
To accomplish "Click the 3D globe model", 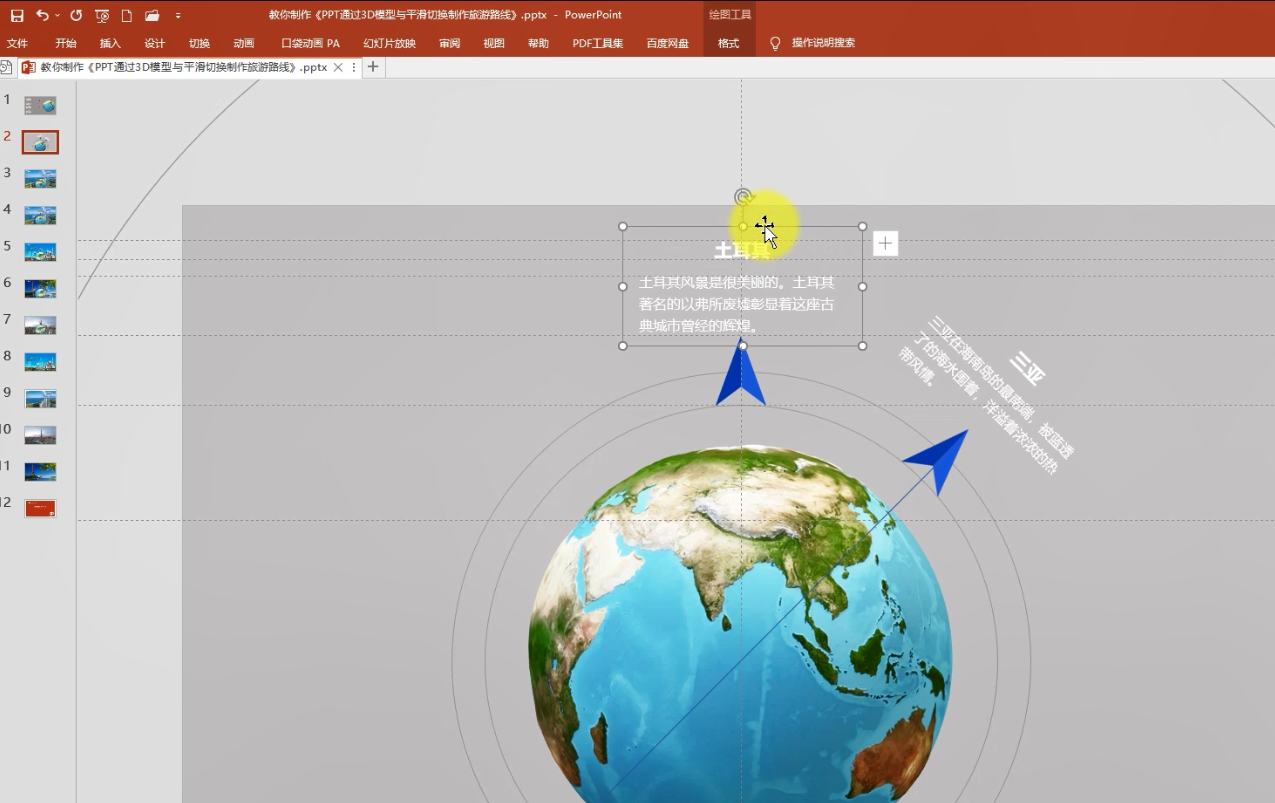I will point(740,623).
